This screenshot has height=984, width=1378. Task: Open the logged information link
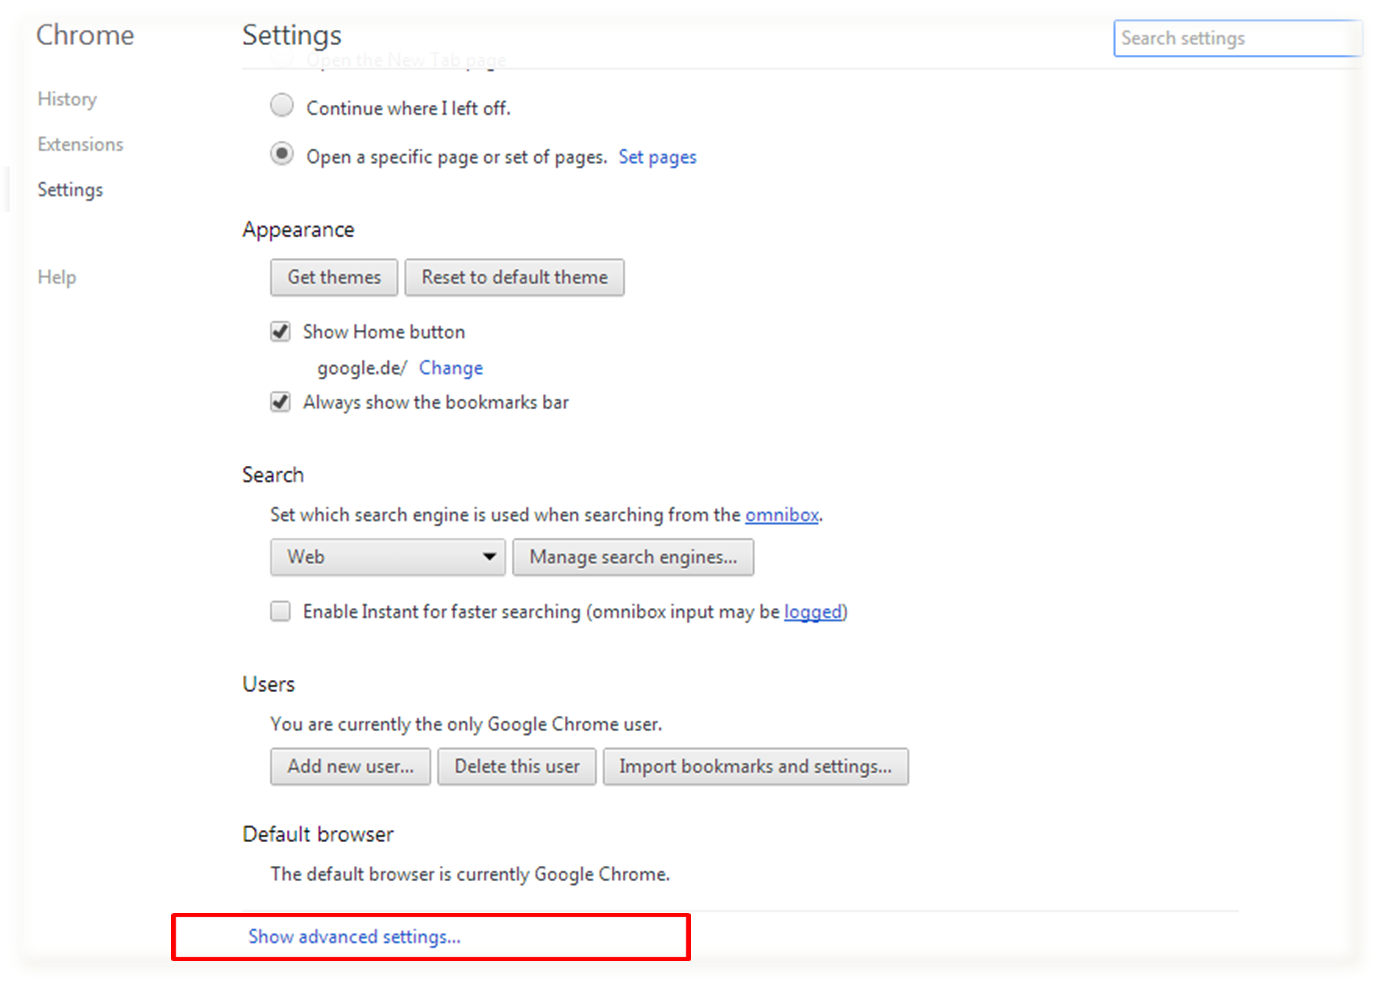click(812, 612)
